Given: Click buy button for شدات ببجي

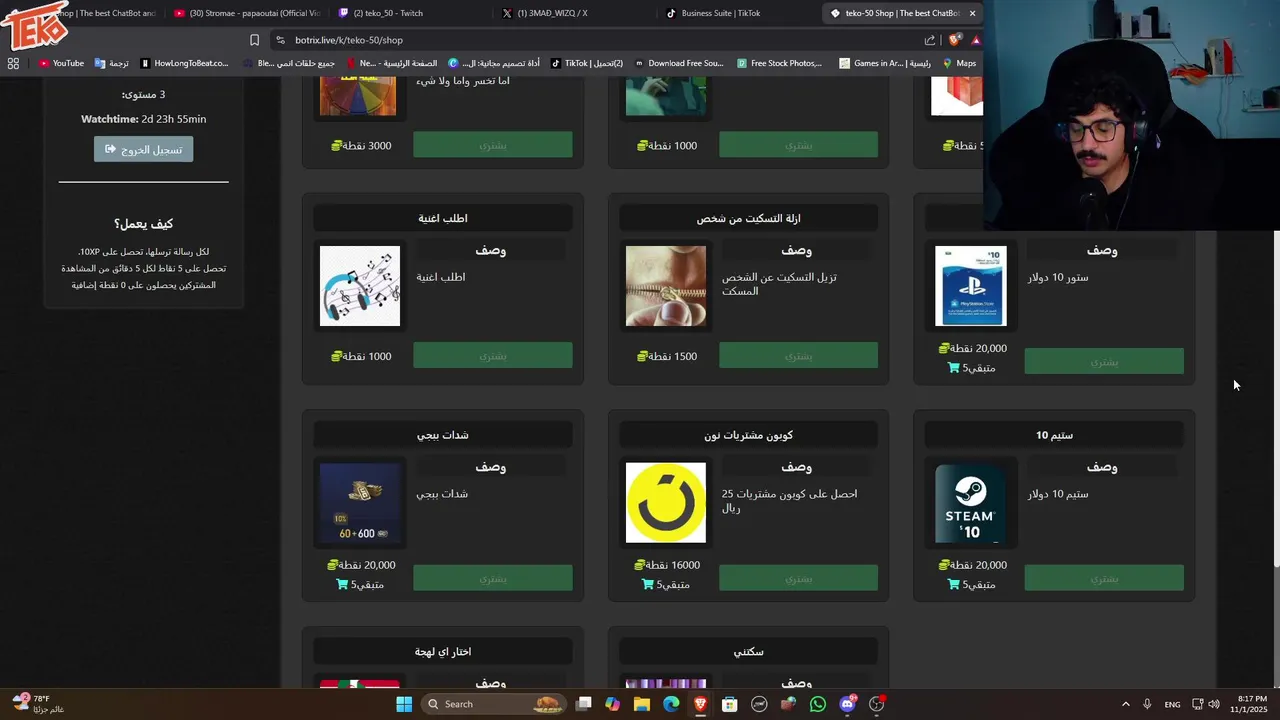Looking at the screenshot, I should pos(493,578).
